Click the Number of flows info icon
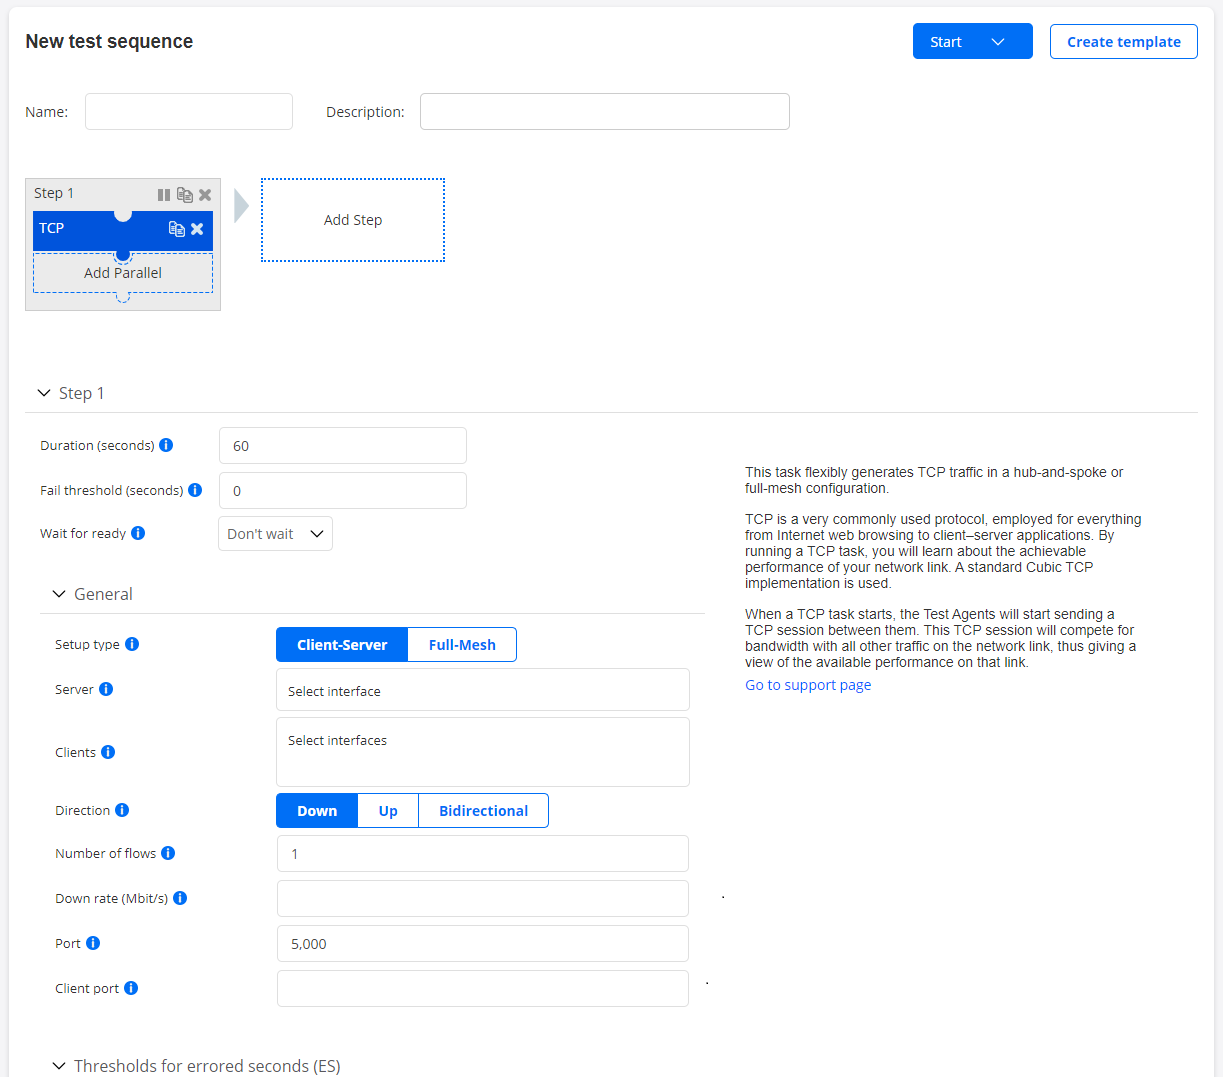 (168, 853)
